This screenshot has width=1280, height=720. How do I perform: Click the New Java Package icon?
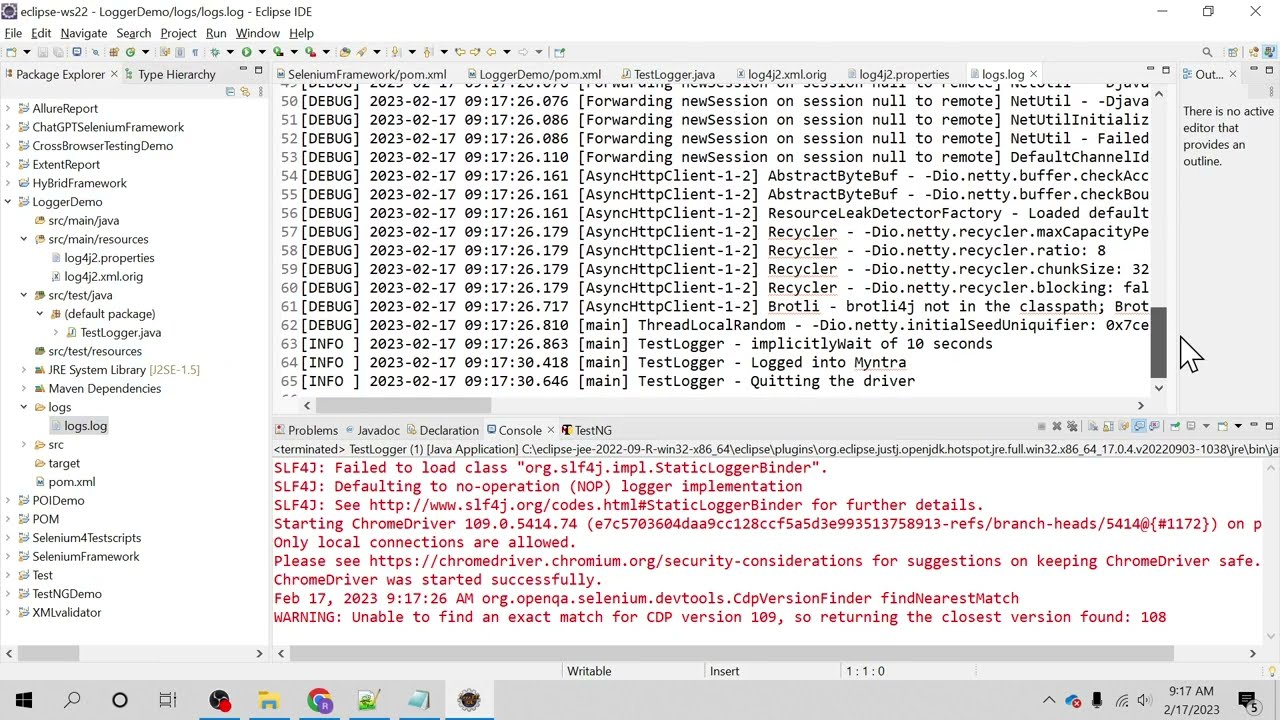(114, 52)
